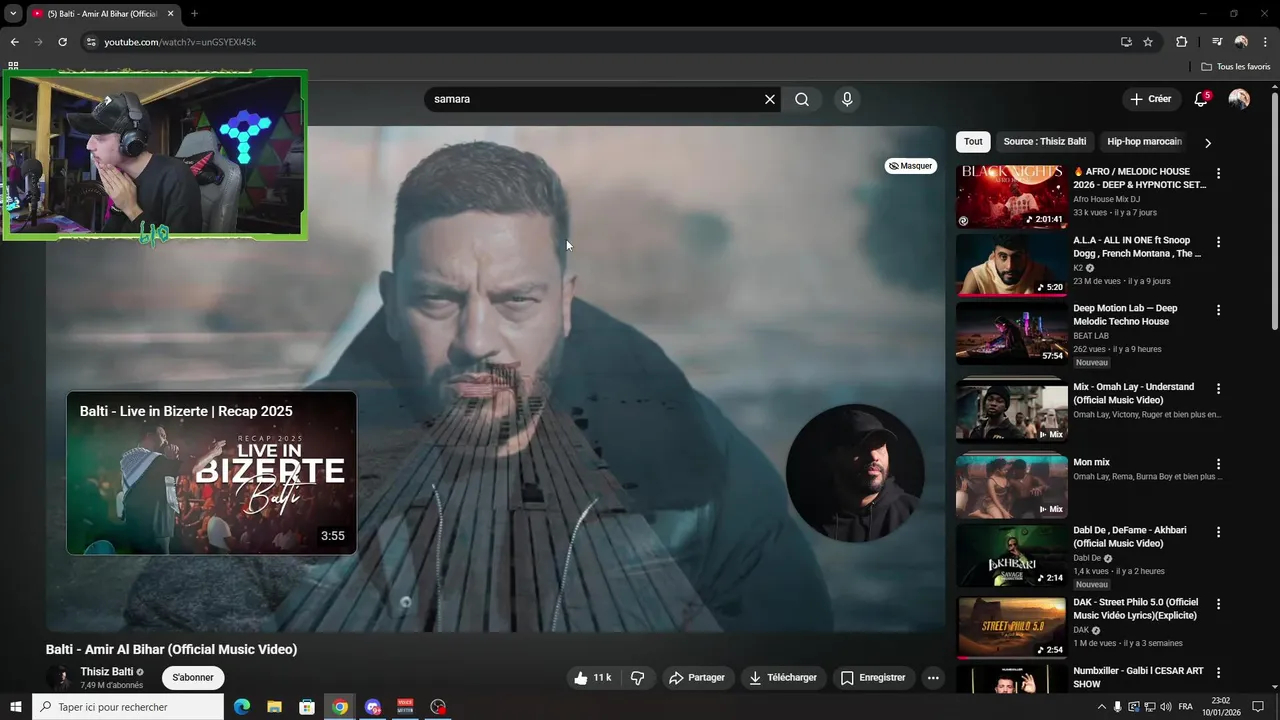Image resolution: width=1280 pixels, height=720 pixels.
Task: Share the video via Partager
Action: click(697, 678)
